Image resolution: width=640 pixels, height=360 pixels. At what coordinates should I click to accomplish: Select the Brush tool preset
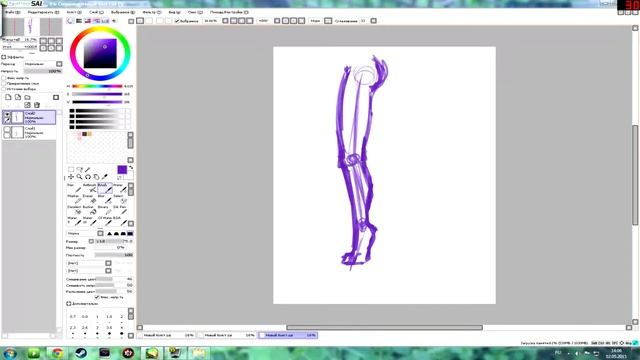coord(104,188)
